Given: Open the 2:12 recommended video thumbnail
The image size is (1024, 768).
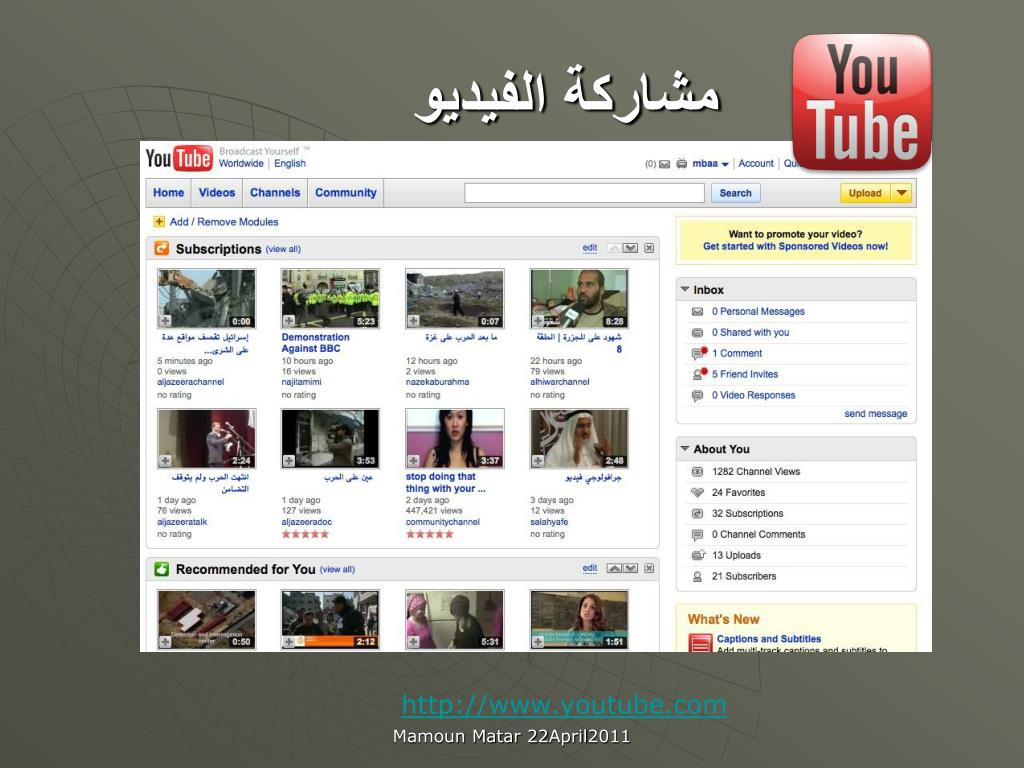Looking at the screenshot, I should pos(330,620).
